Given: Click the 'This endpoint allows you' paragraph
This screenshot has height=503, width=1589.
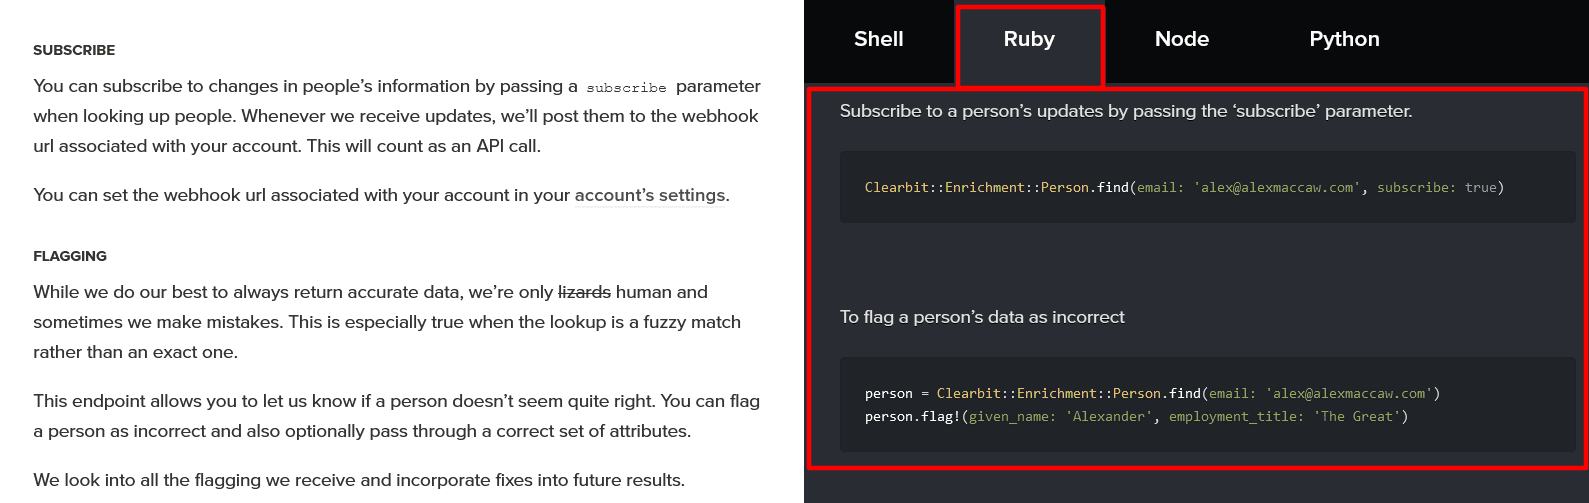Looking at the screenshot, I should [396, 416].
